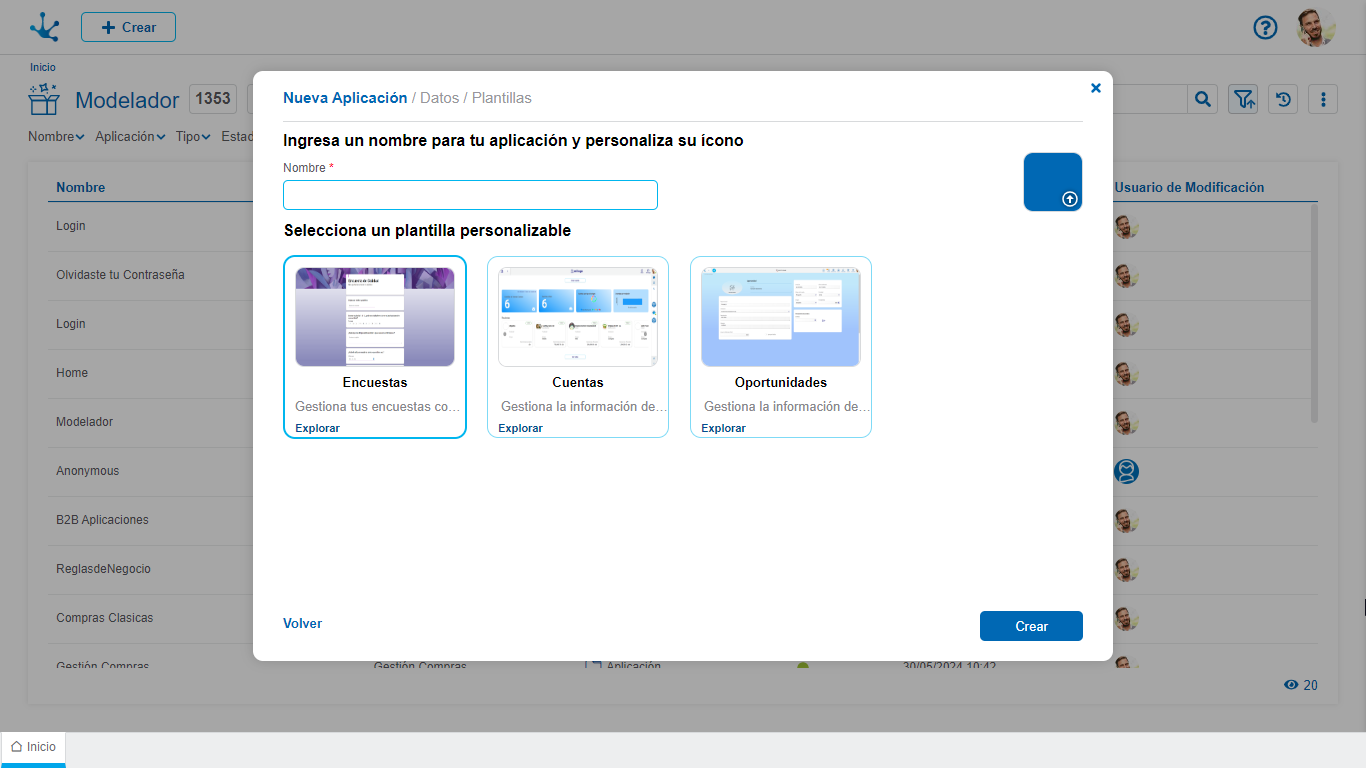Upload an app icon using the blue plus square
The width and height of the screenshot is (1366, 768).
(x=1052, y=182)
